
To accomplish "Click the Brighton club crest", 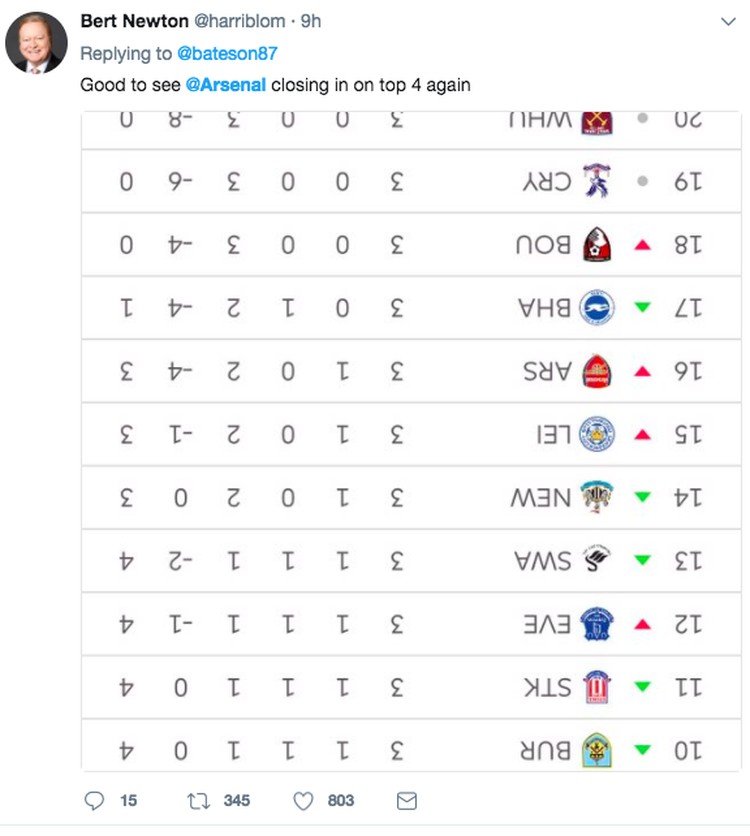I will tap(597, 307).
